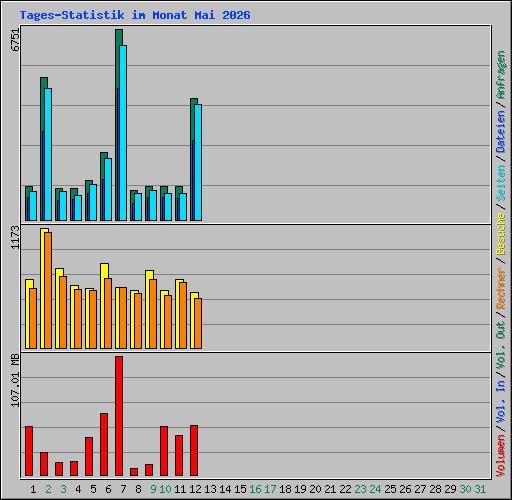Viewport: 512px width, 500px height.
Task: Click the 1173 axis maximum label
Action: point(15,238)
